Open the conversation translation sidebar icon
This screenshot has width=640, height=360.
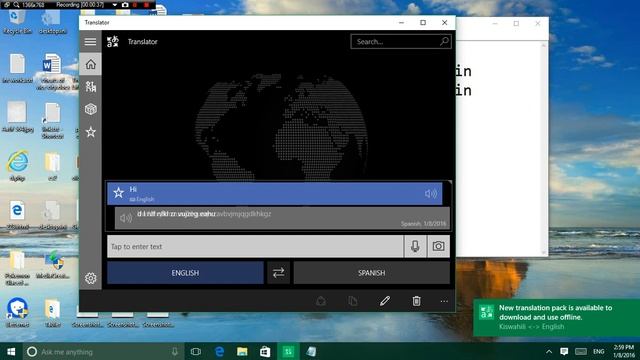click(90, 87)
